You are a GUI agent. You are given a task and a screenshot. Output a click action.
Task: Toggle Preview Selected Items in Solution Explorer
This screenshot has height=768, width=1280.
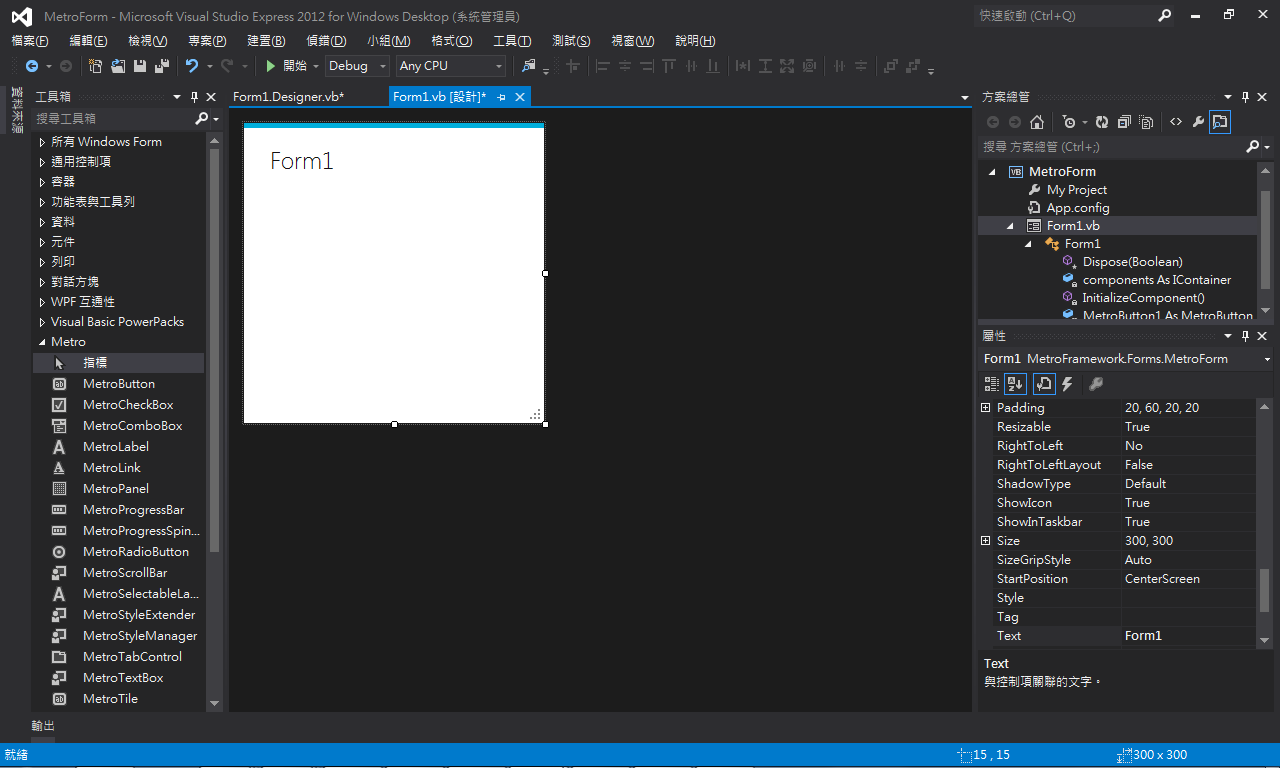[x=1220, y=122]
